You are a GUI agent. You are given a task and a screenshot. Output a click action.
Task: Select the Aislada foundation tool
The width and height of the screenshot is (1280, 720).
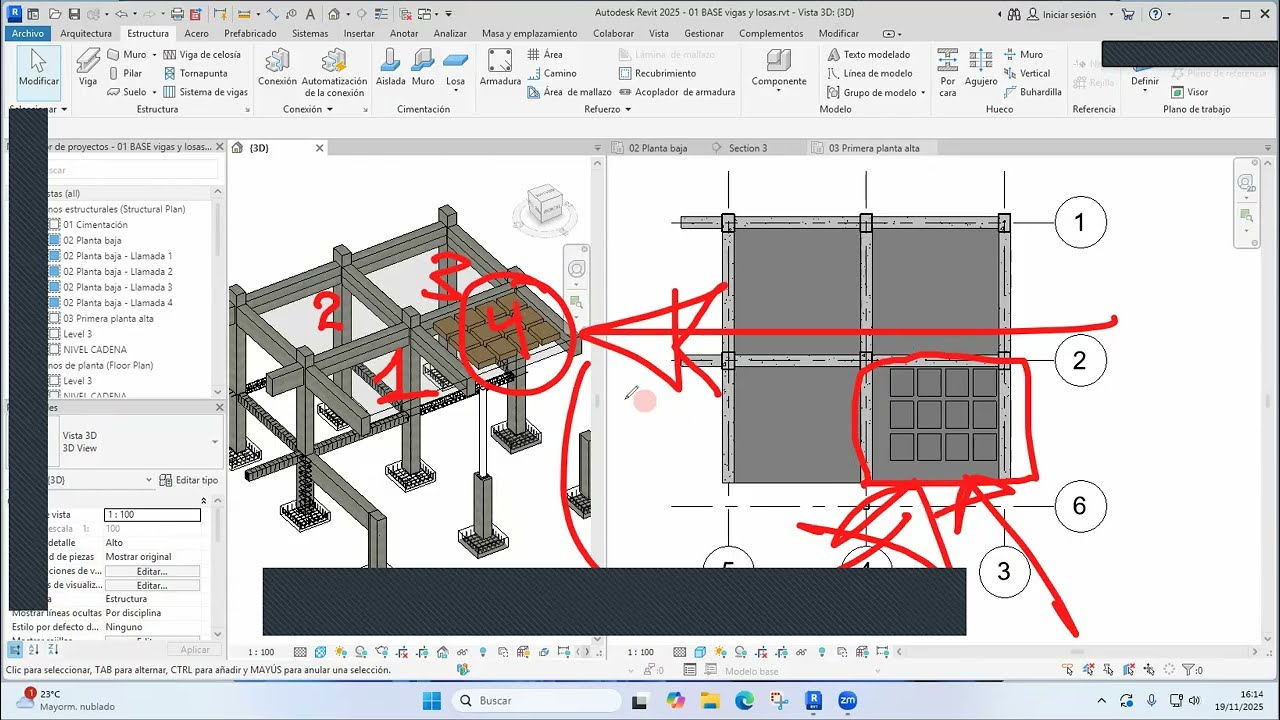pyautogui.click(x=391, y=68)
